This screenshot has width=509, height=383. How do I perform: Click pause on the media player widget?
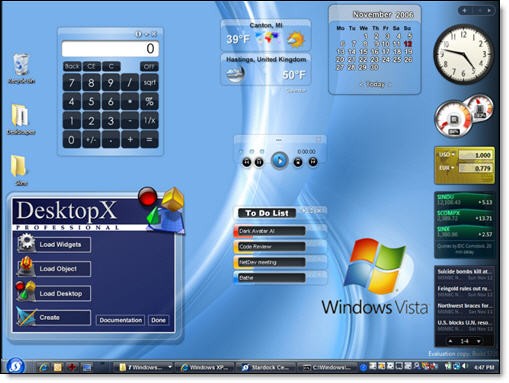click(x=259, y=162)
